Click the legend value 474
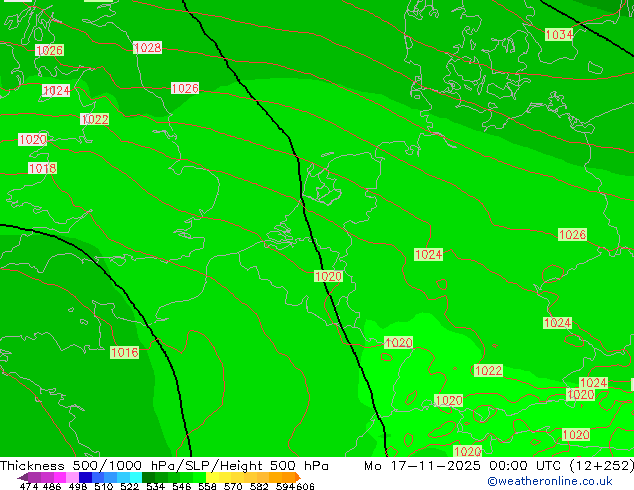This screenshot has height=490, width=634. pyautogui.click(x=29, y=486)
